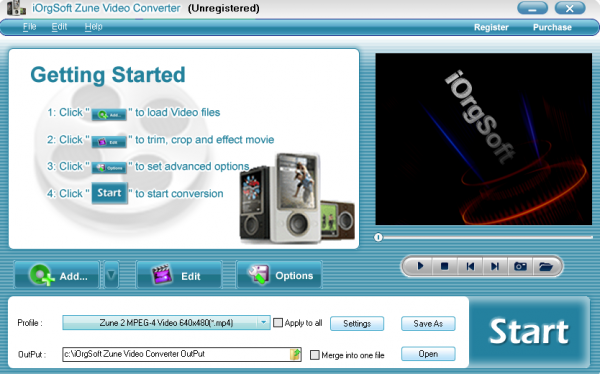The width and height of the screenshot is (600, 374).
Task: Click Register in the top bar
Action: click(x=491, y=27)
